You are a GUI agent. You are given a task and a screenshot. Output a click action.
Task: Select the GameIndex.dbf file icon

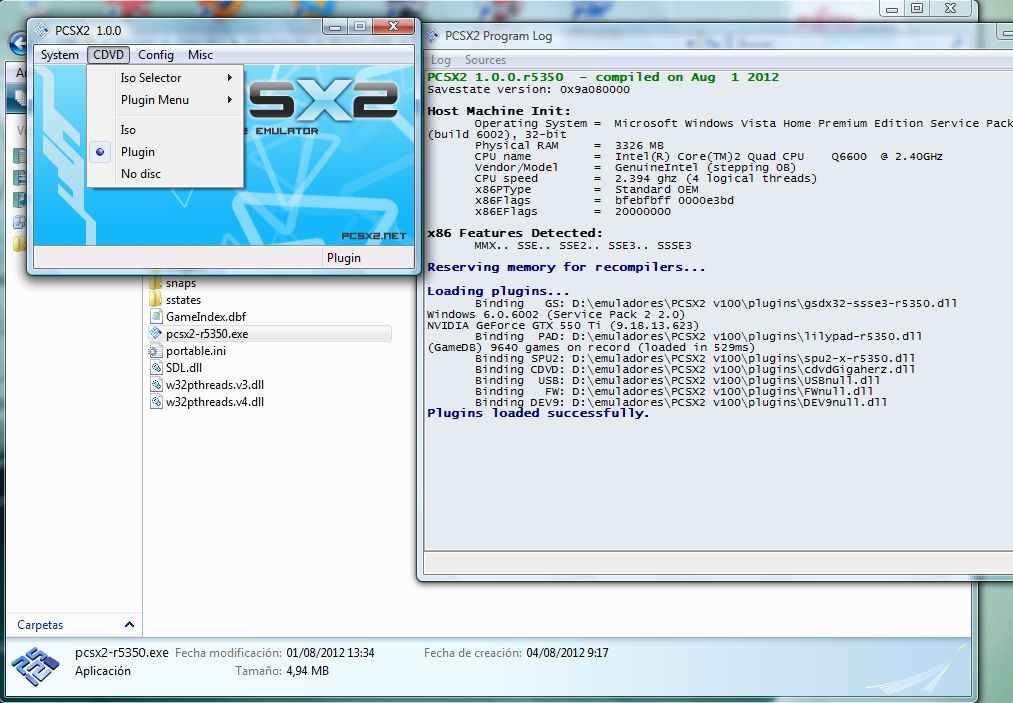click(x=156, y=317)
